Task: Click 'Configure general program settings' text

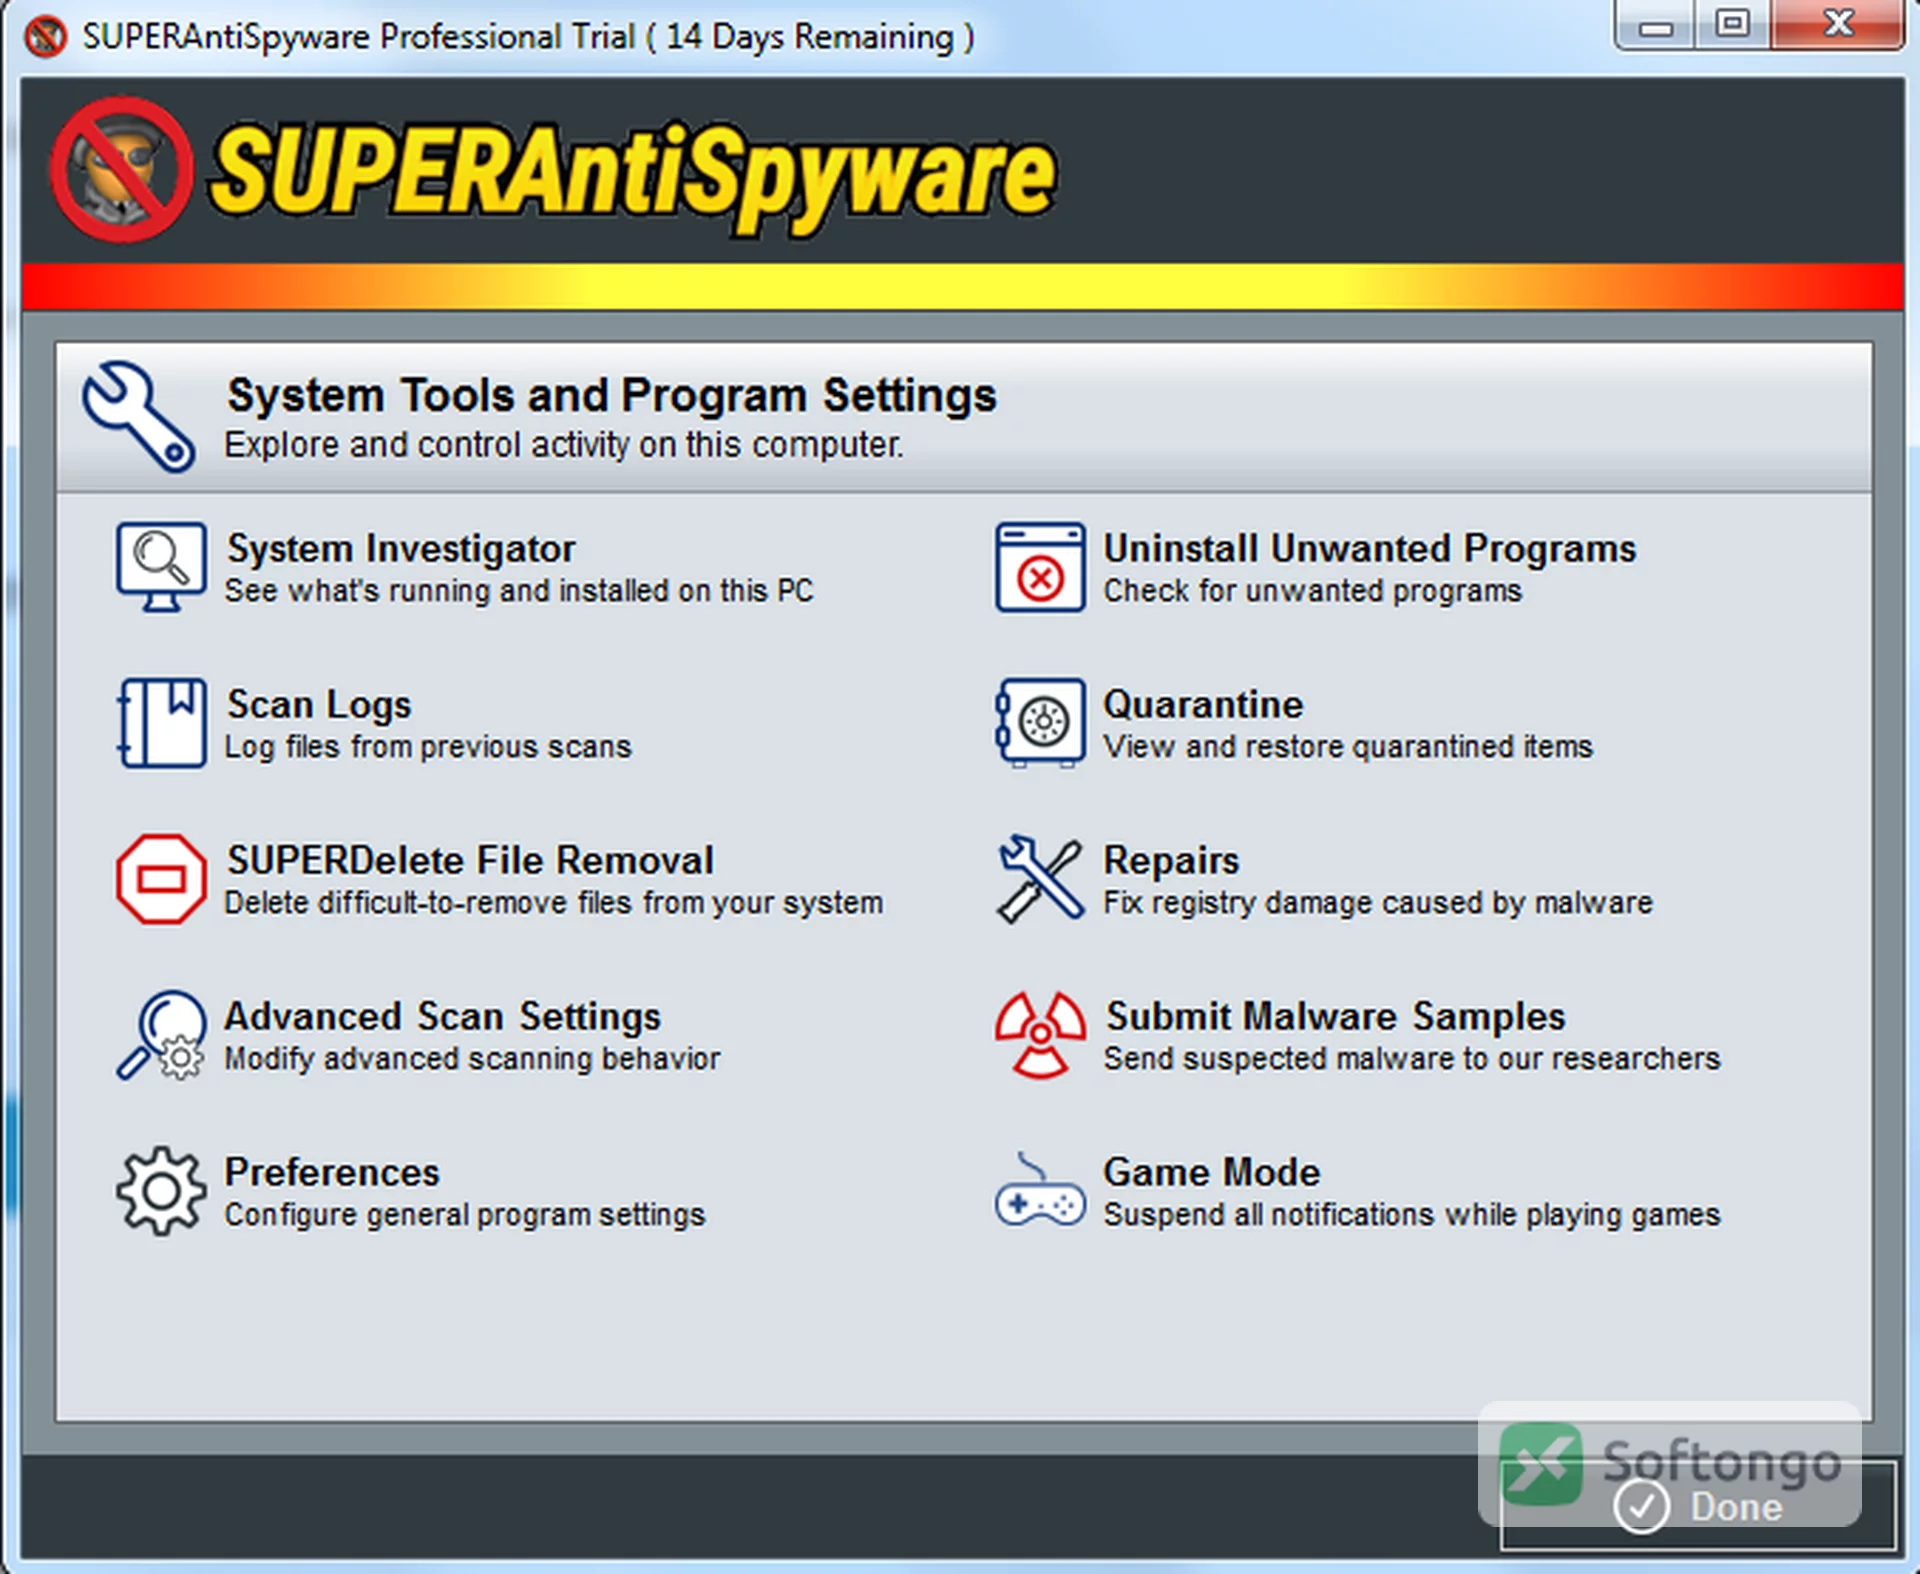Action: [464, 1215]
